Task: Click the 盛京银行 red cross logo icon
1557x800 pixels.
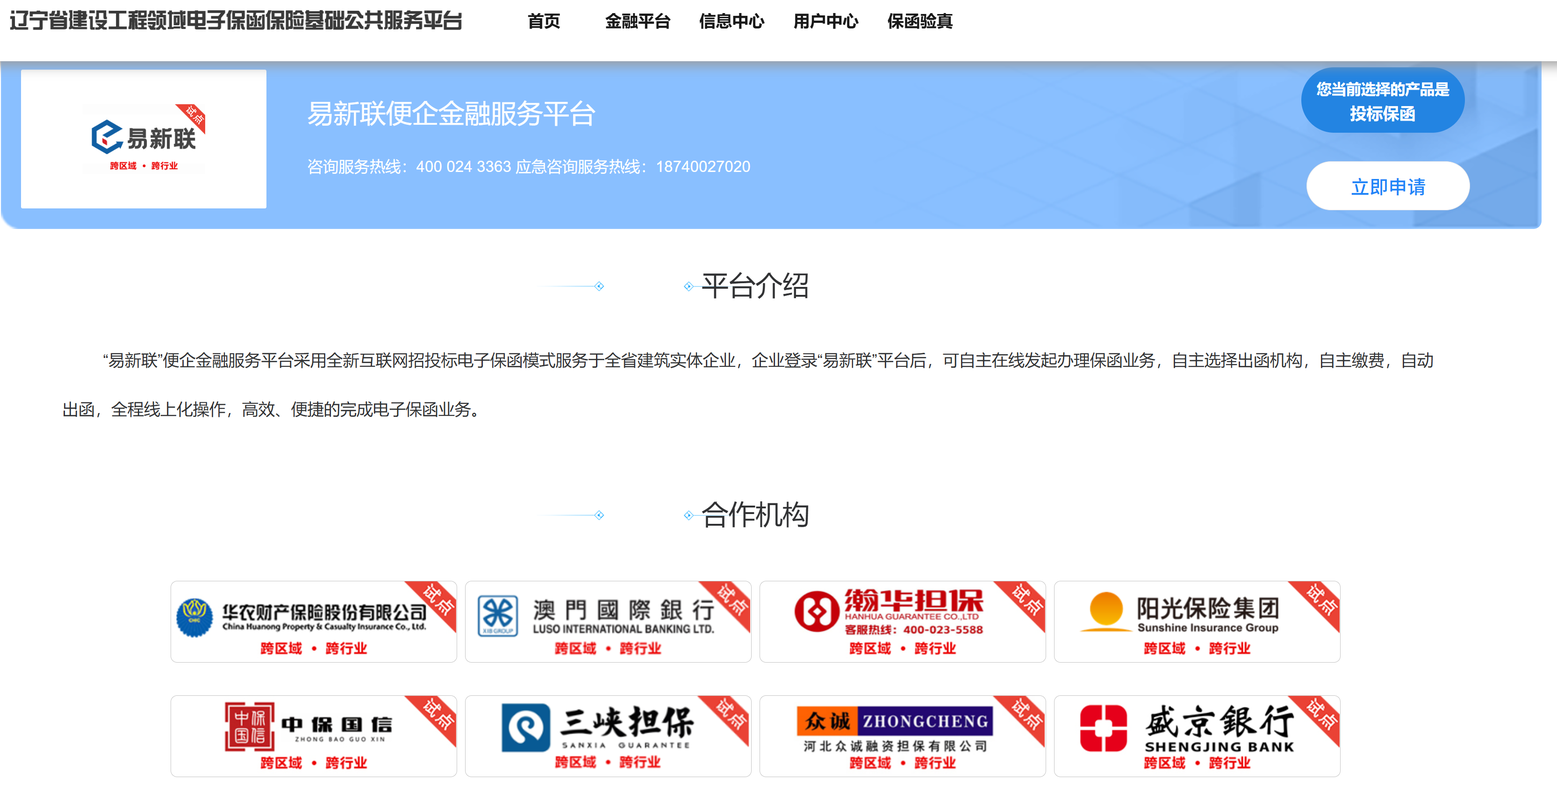Action: pos(1104,727)
